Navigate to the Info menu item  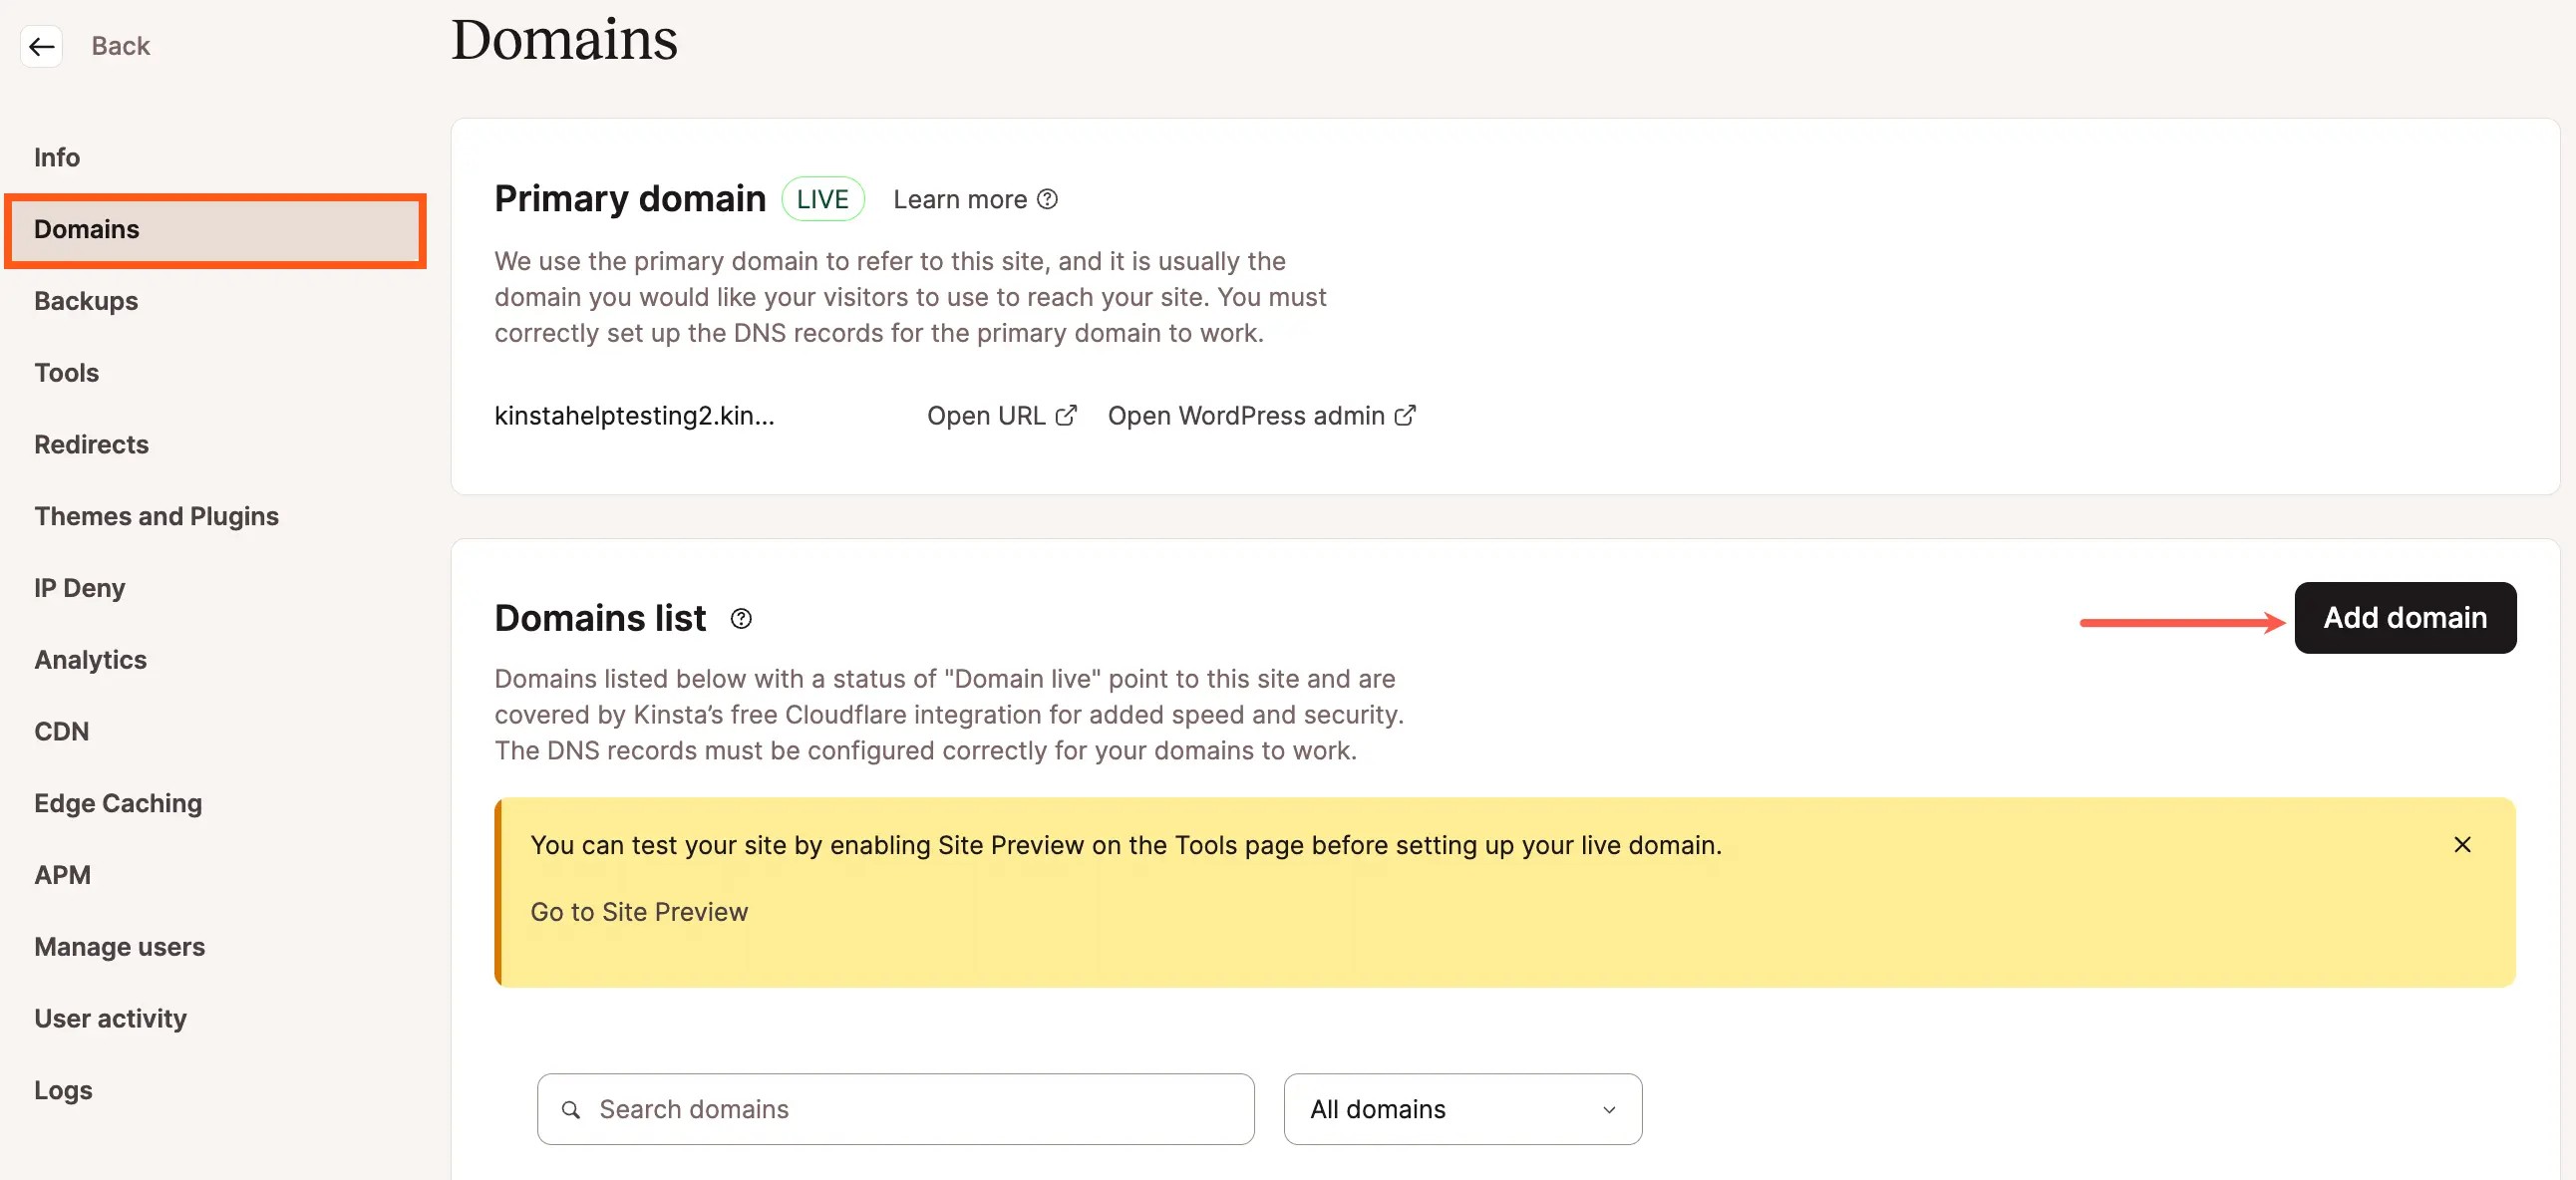(x=56, y=156)
